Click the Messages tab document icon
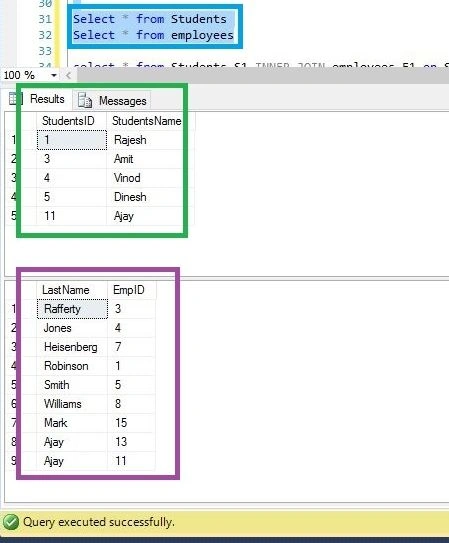This screenshot has width=449, height=543. tap(85, 100)
